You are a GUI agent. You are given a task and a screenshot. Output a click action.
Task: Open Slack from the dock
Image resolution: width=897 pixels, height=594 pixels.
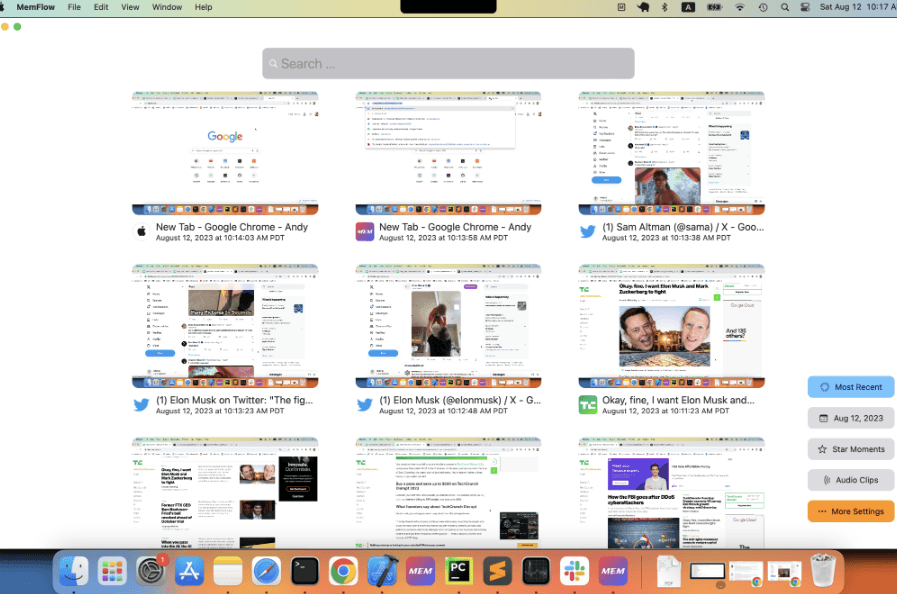click(x=574, y=571)
